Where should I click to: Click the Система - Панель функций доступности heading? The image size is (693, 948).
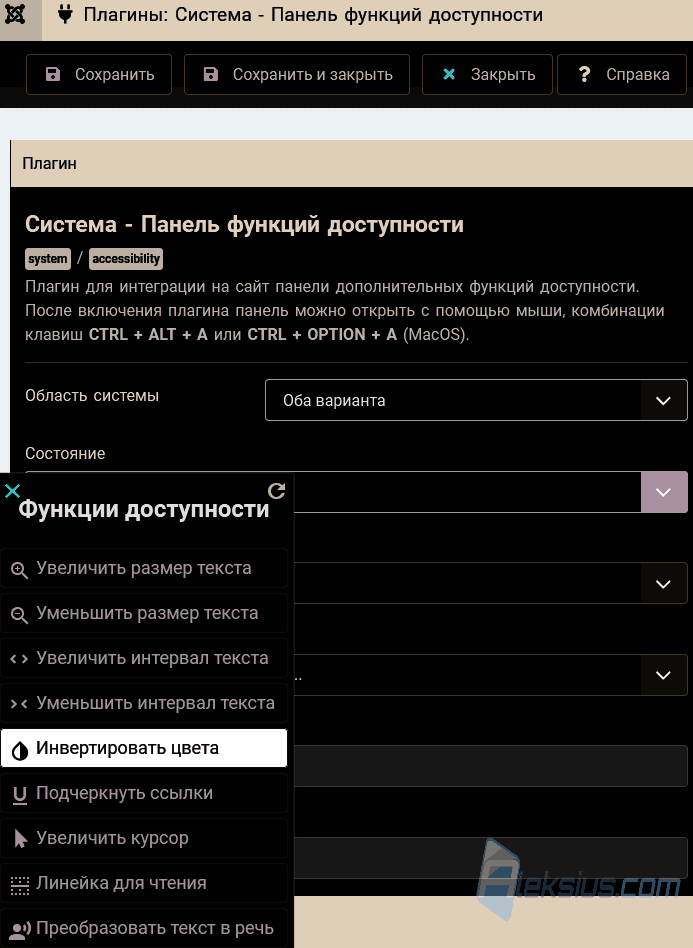[244, 224]
